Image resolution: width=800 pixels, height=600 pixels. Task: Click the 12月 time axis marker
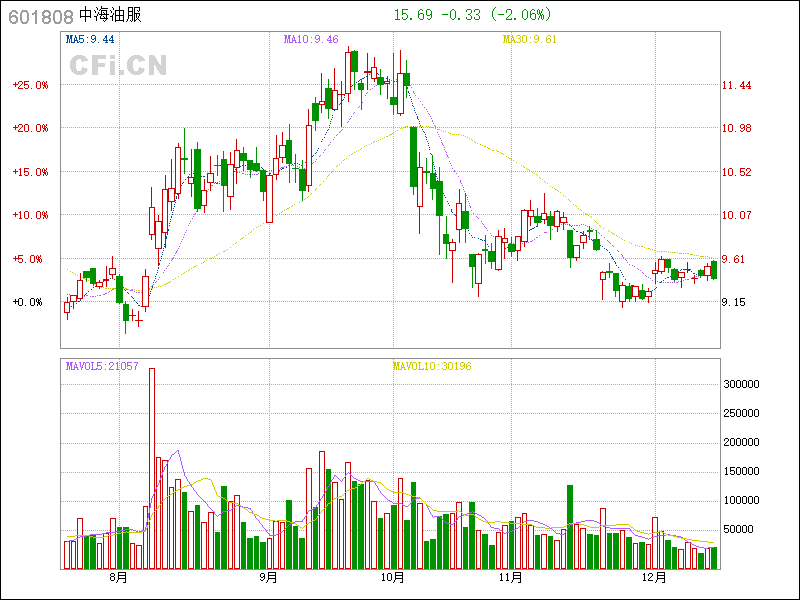pos(655,578)
